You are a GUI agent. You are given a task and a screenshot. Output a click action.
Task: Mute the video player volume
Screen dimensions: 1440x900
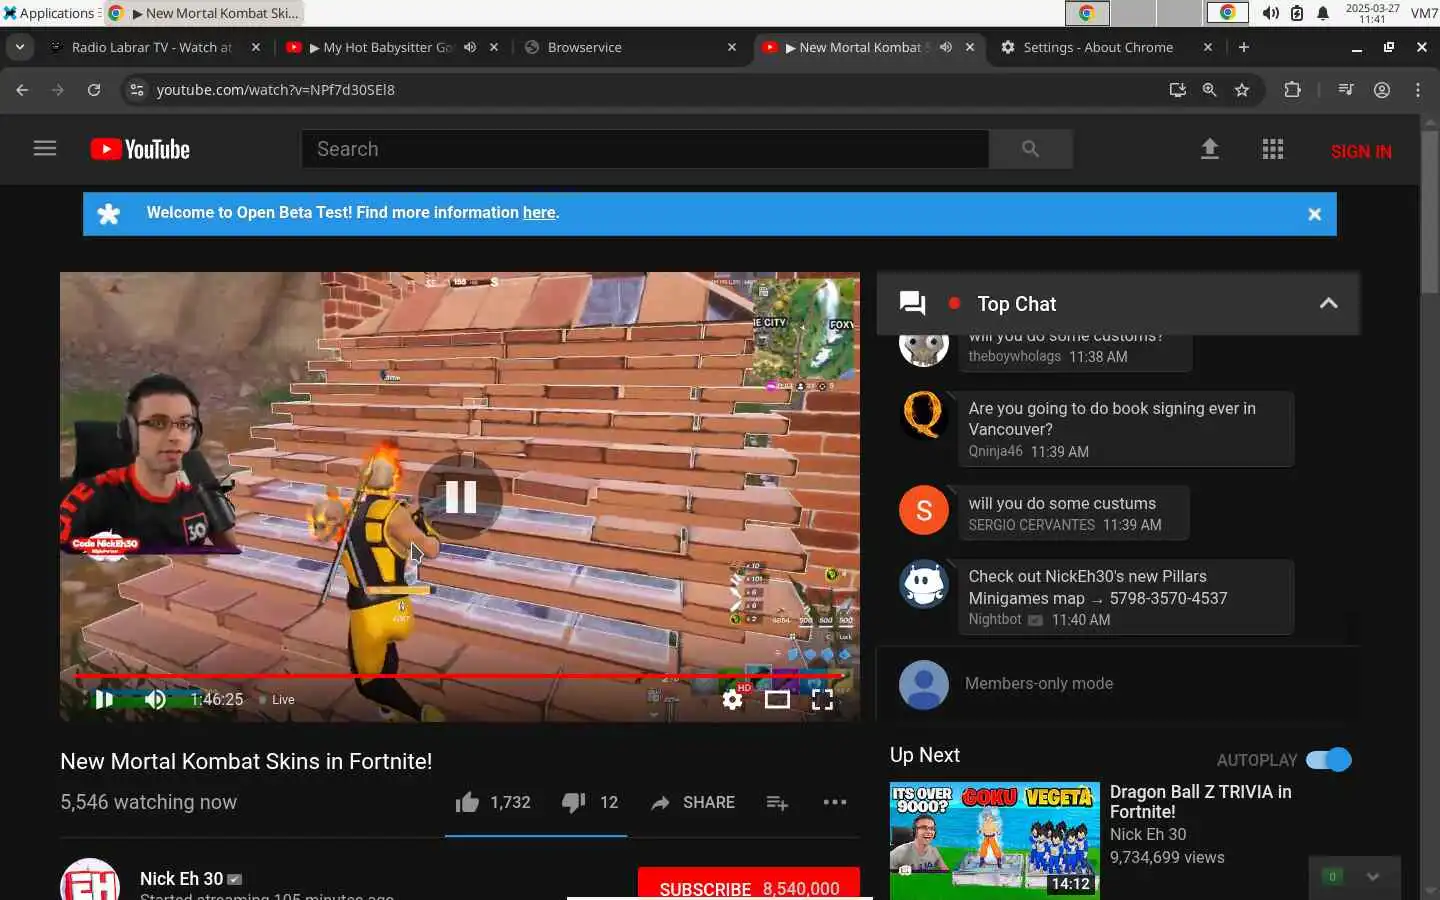pos(155,699)
